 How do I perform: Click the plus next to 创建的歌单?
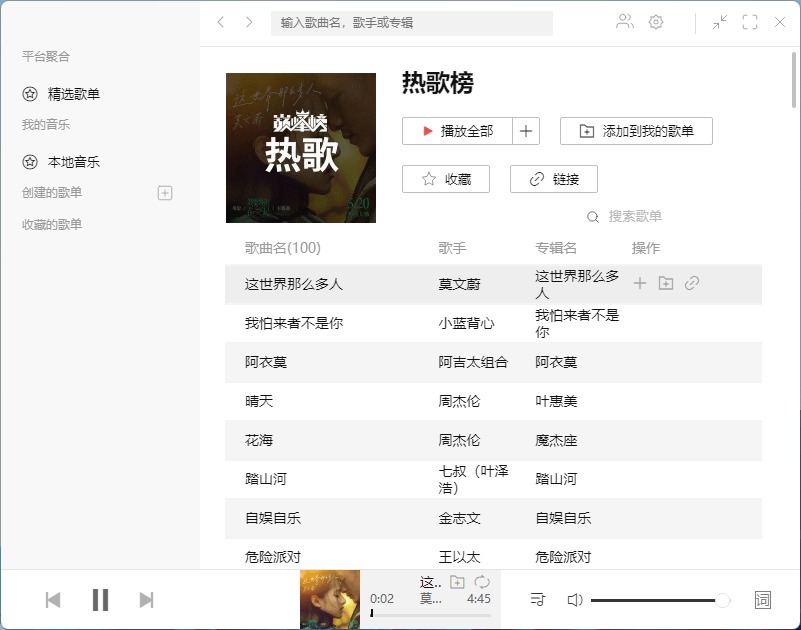[163, 192]
